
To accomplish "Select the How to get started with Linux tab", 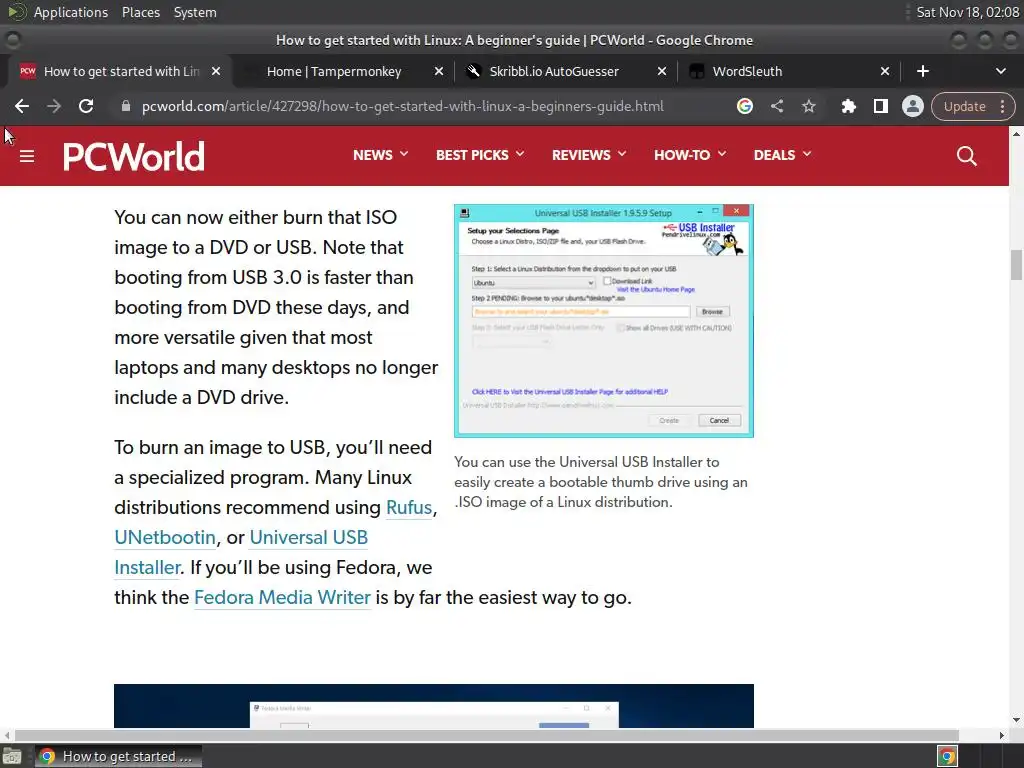I will 121,71.
